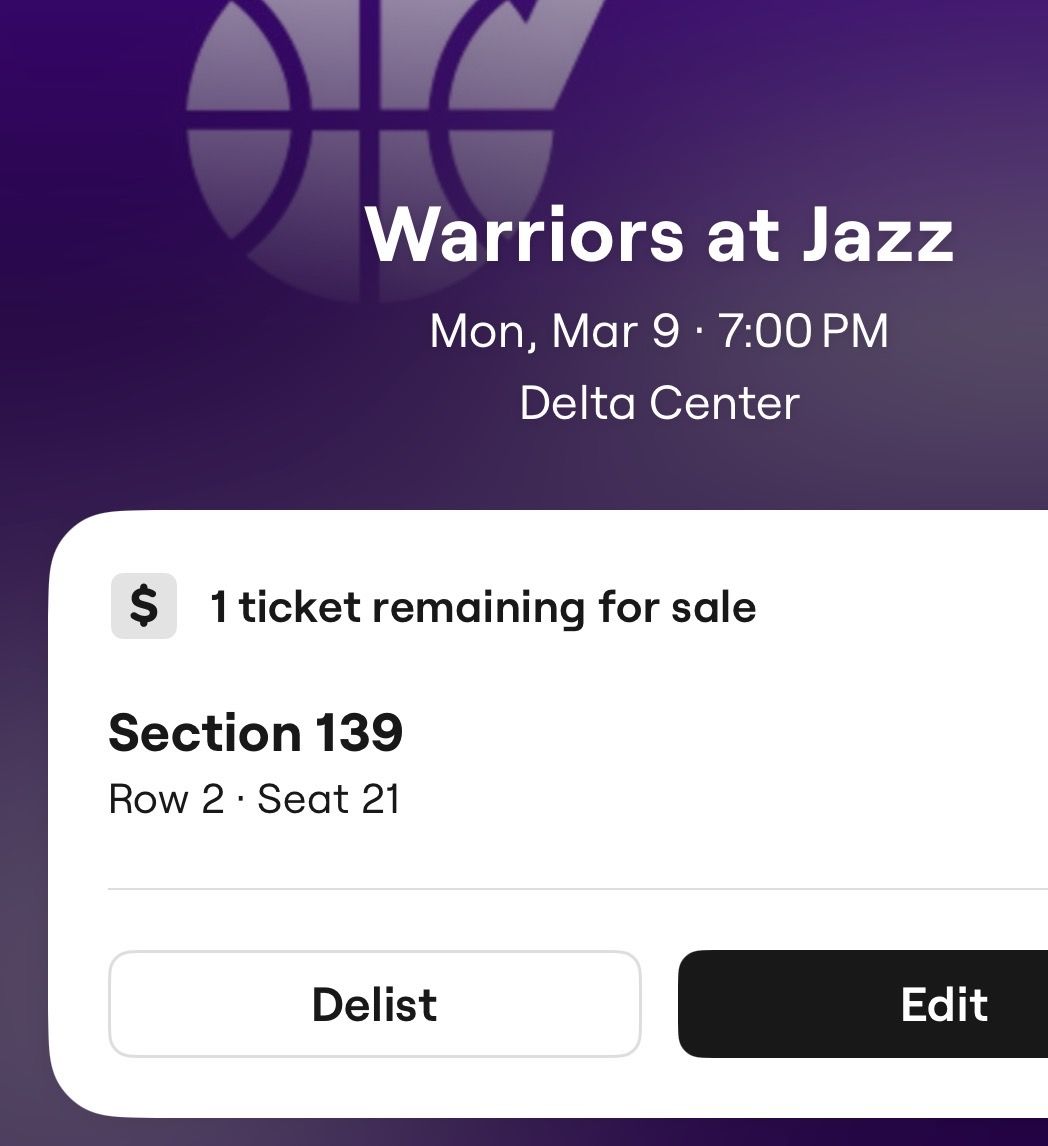Tap '1 ticket remaining for sale' text
Screen dimensions: 1048x1146
pyautogui.click(x=483, y=606)
